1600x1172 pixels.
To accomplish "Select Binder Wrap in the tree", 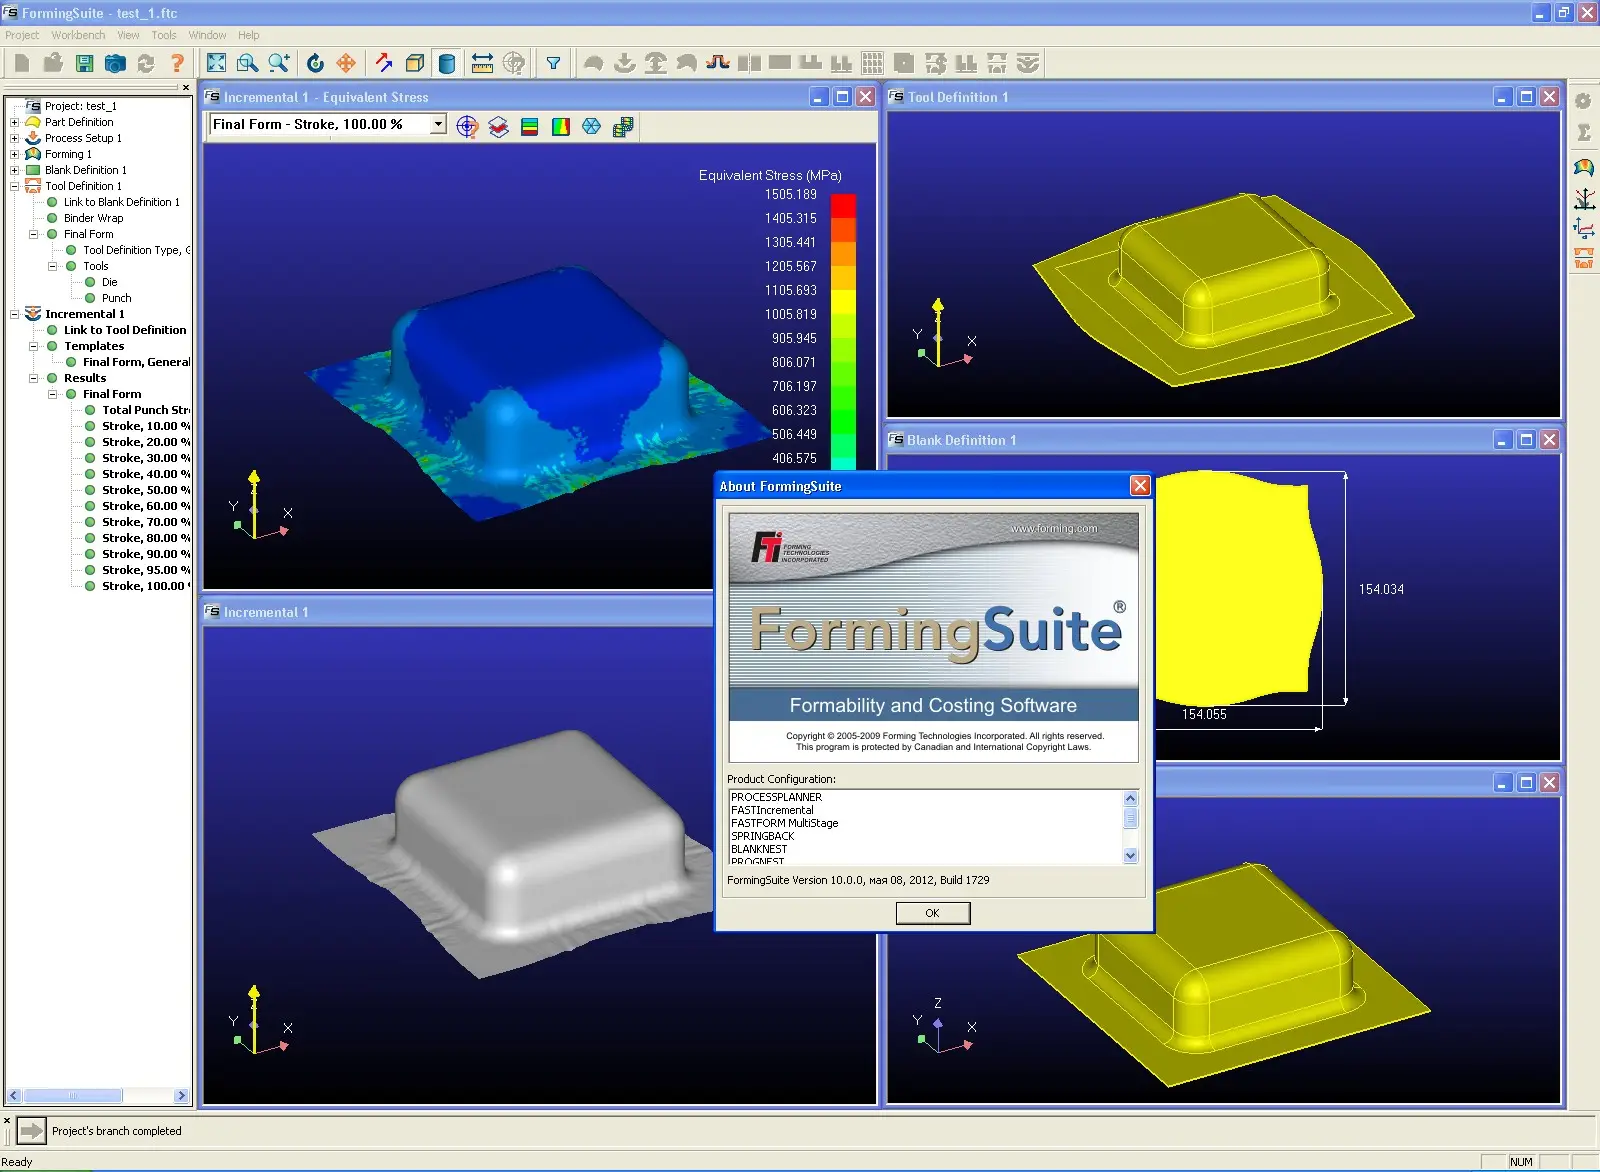I will click(x=94, y=218).
